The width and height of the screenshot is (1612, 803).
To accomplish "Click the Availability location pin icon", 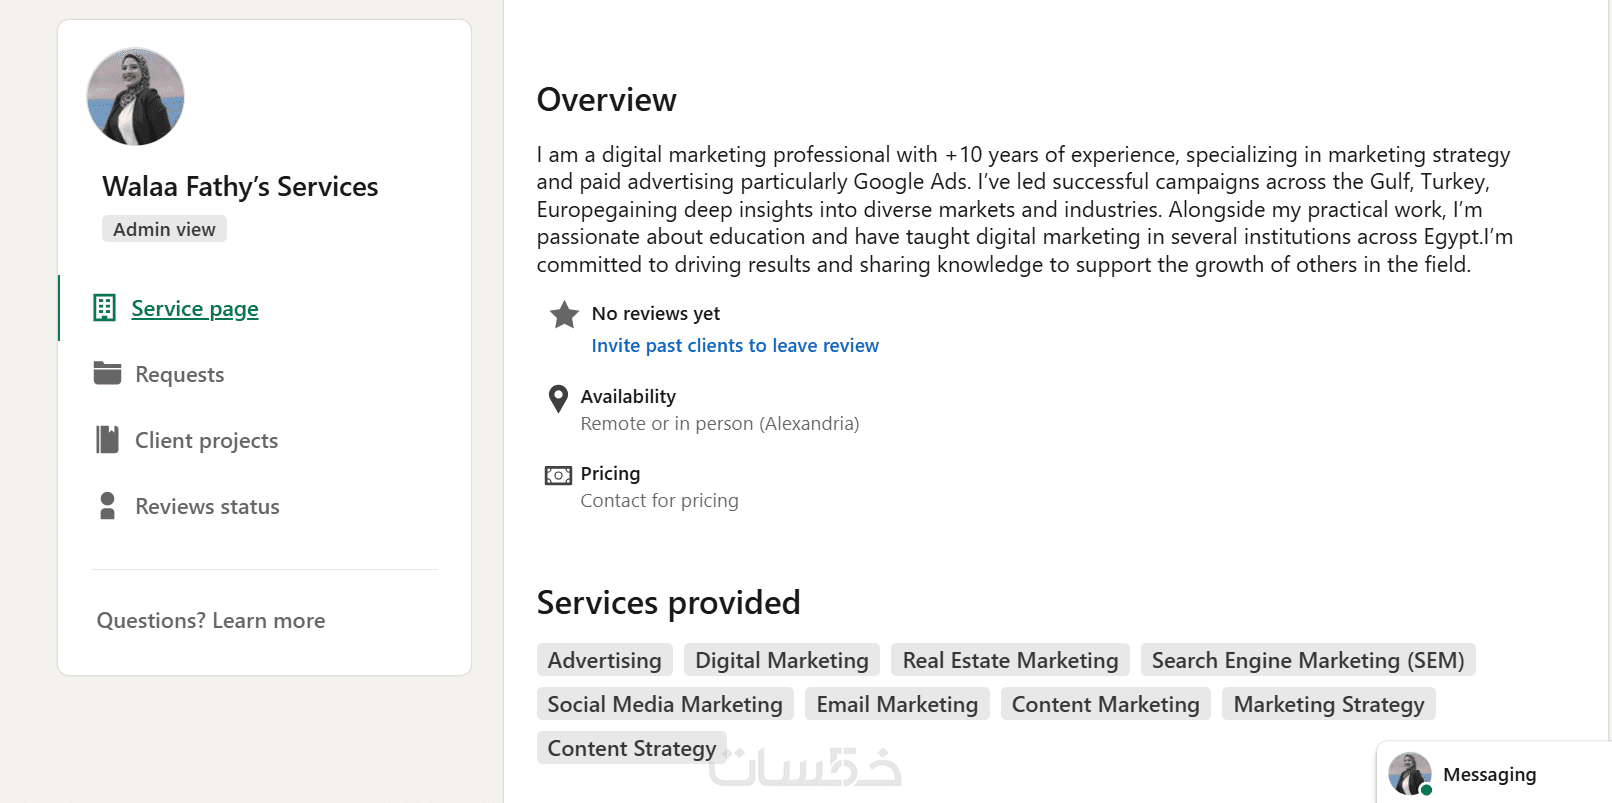I will click(x=559, y=399).
